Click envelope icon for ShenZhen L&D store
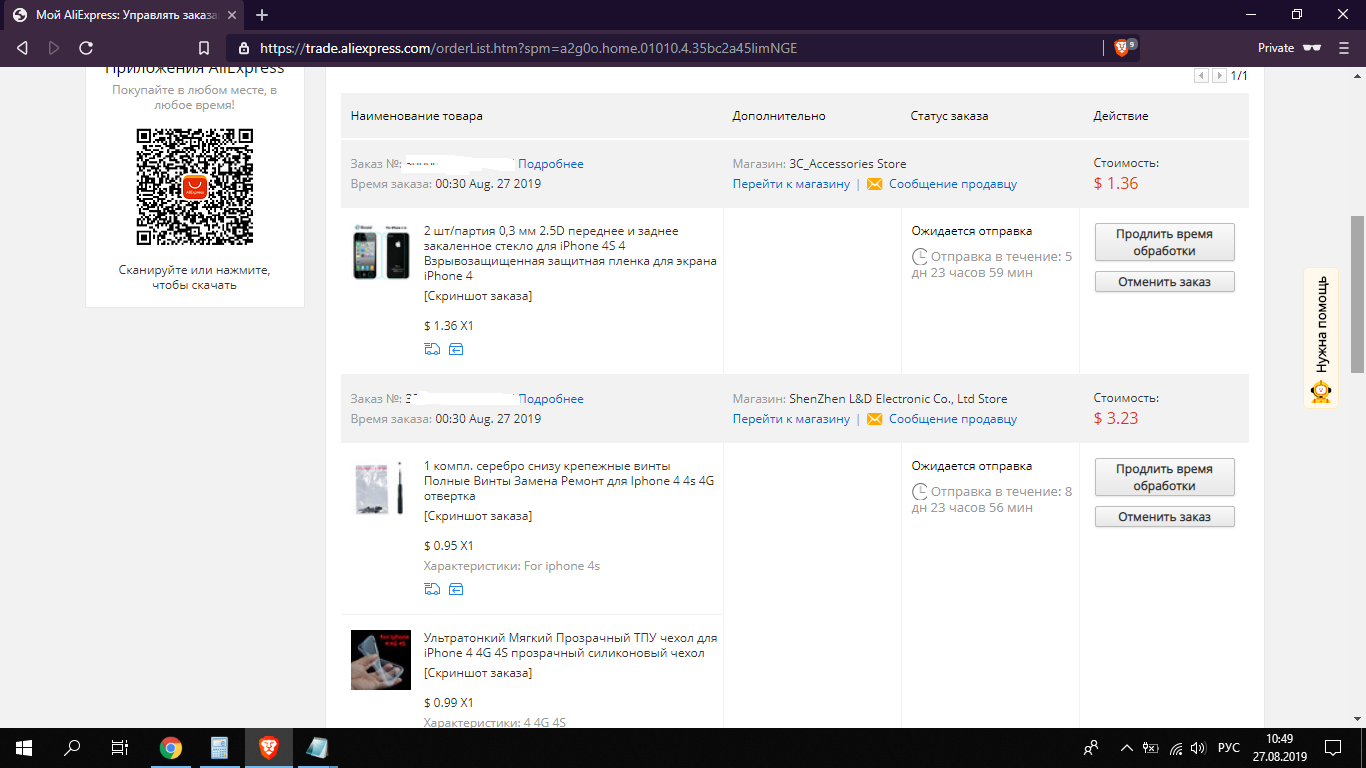The width and height of the screenshot is (1366, 768). point(875,419)
